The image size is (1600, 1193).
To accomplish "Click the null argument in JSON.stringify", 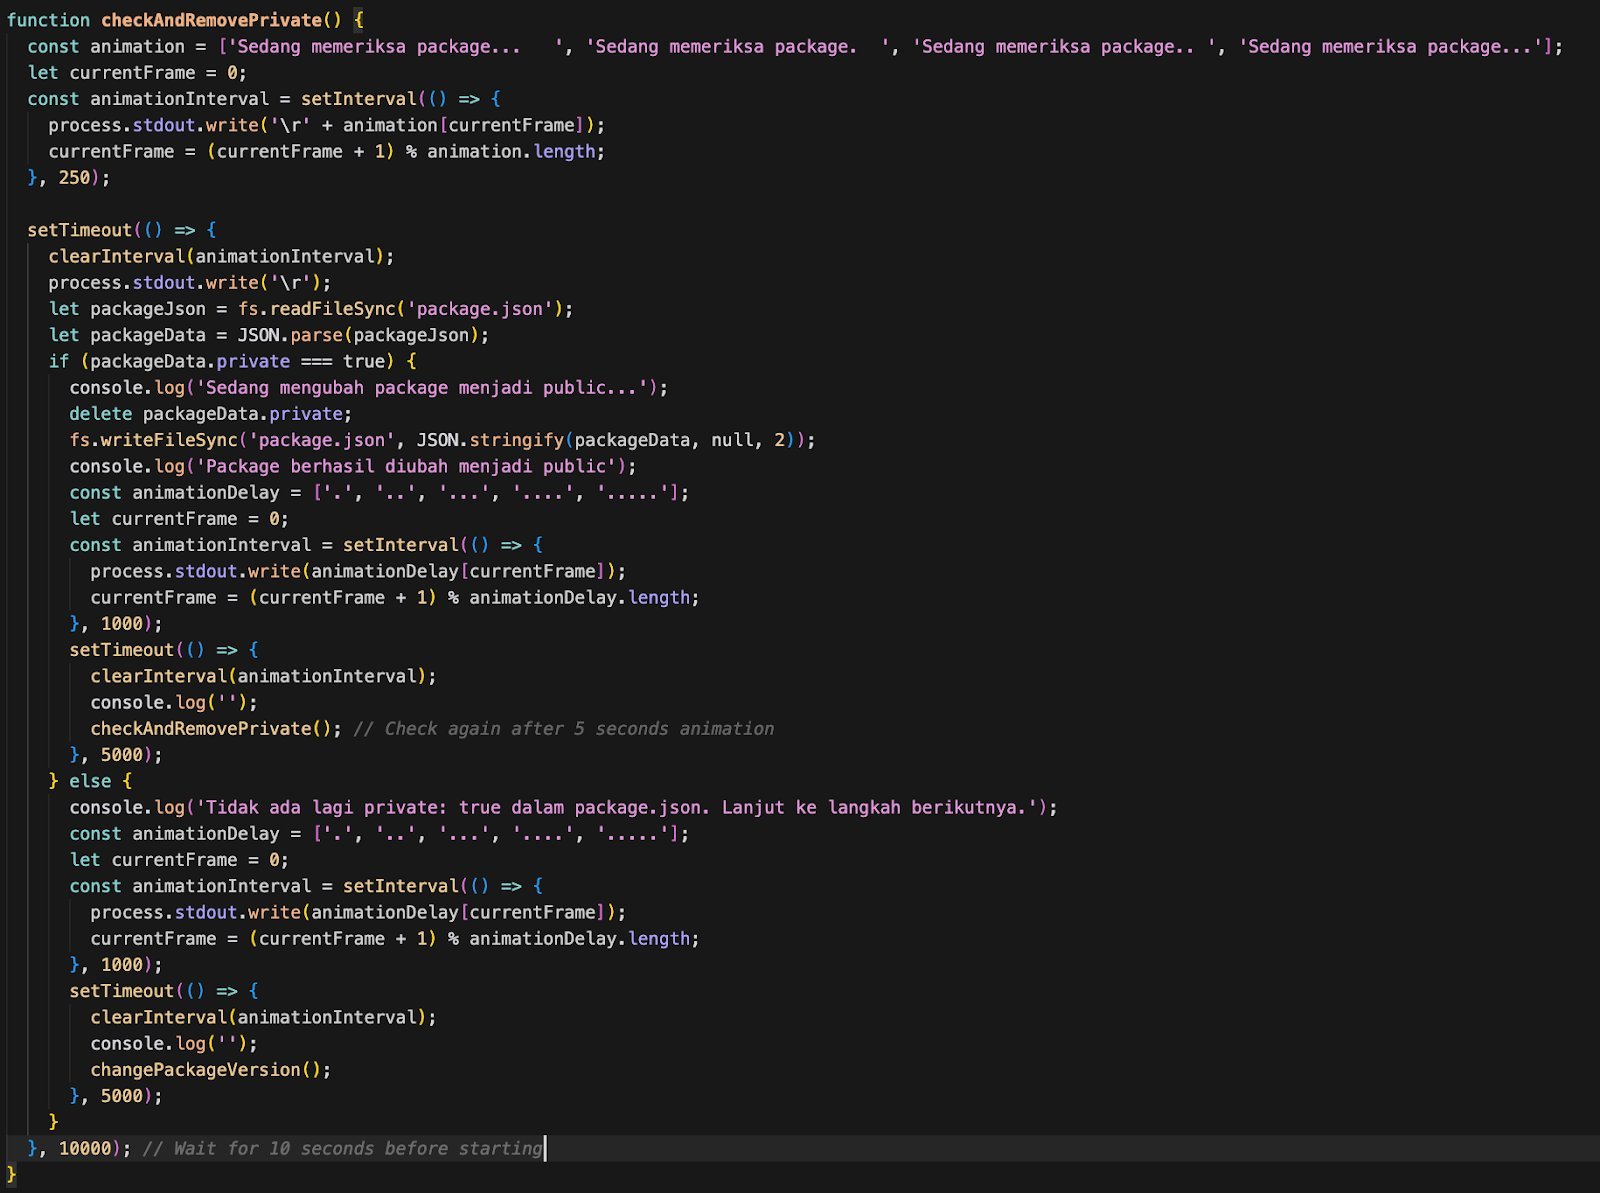I will (732, 440).
